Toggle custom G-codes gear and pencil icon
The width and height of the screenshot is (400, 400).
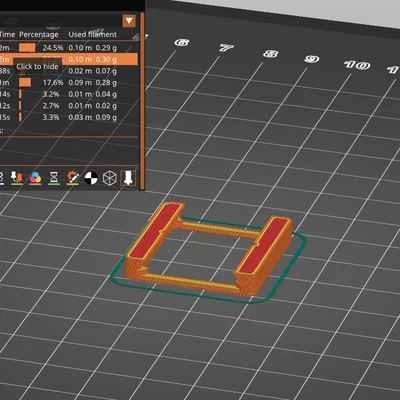point(73,178)
